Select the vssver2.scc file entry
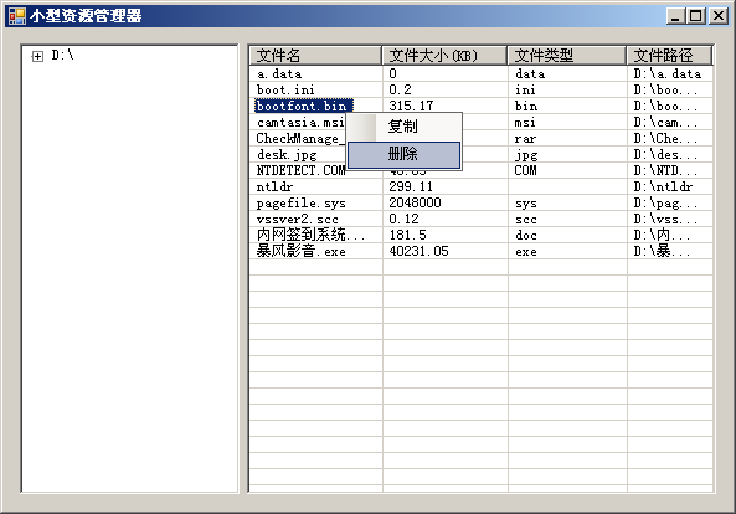736x514 pixels. click(x=297, y=218)
